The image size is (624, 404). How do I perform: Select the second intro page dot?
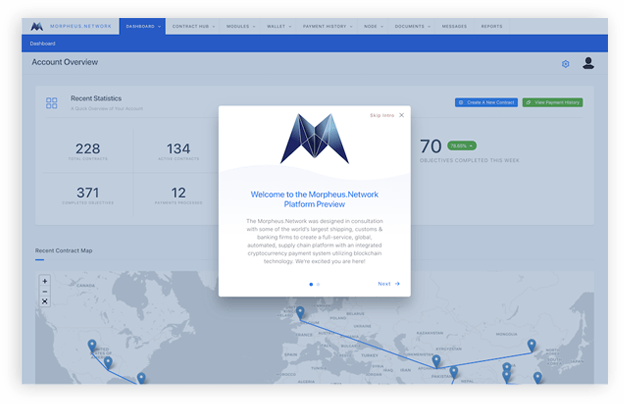tap(318, 284)
